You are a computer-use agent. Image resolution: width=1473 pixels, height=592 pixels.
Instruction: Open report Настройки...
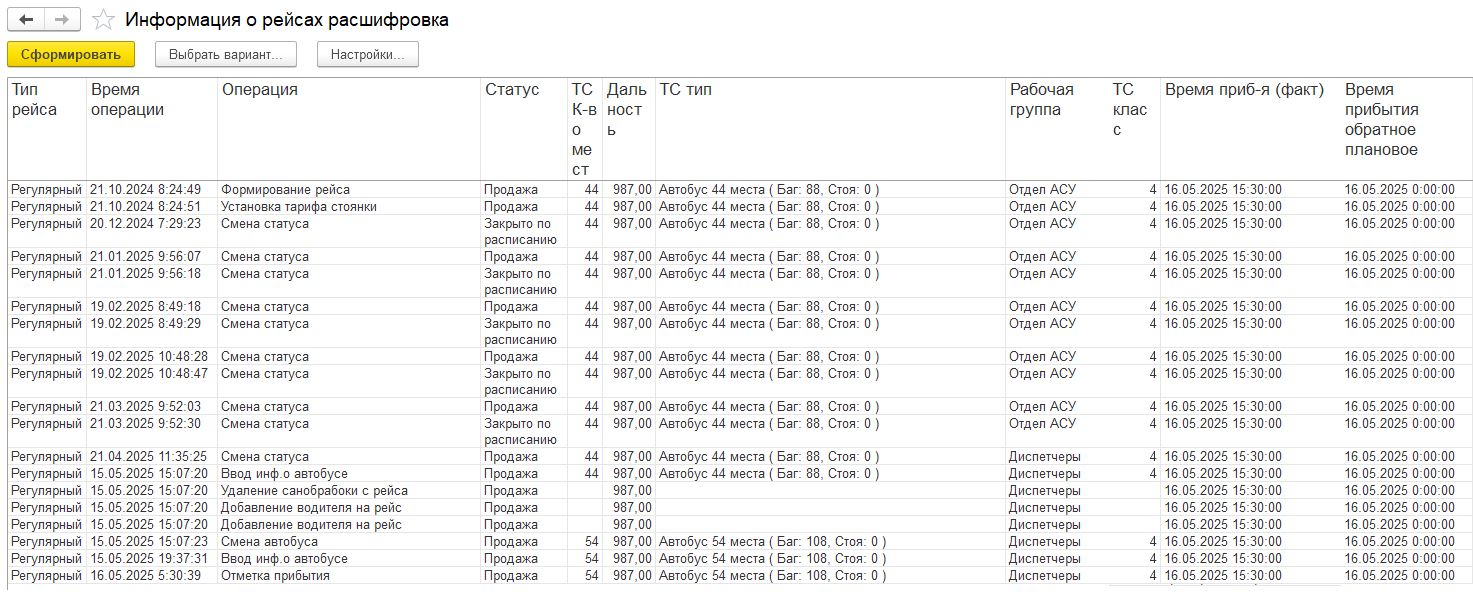tap(367, 55)
